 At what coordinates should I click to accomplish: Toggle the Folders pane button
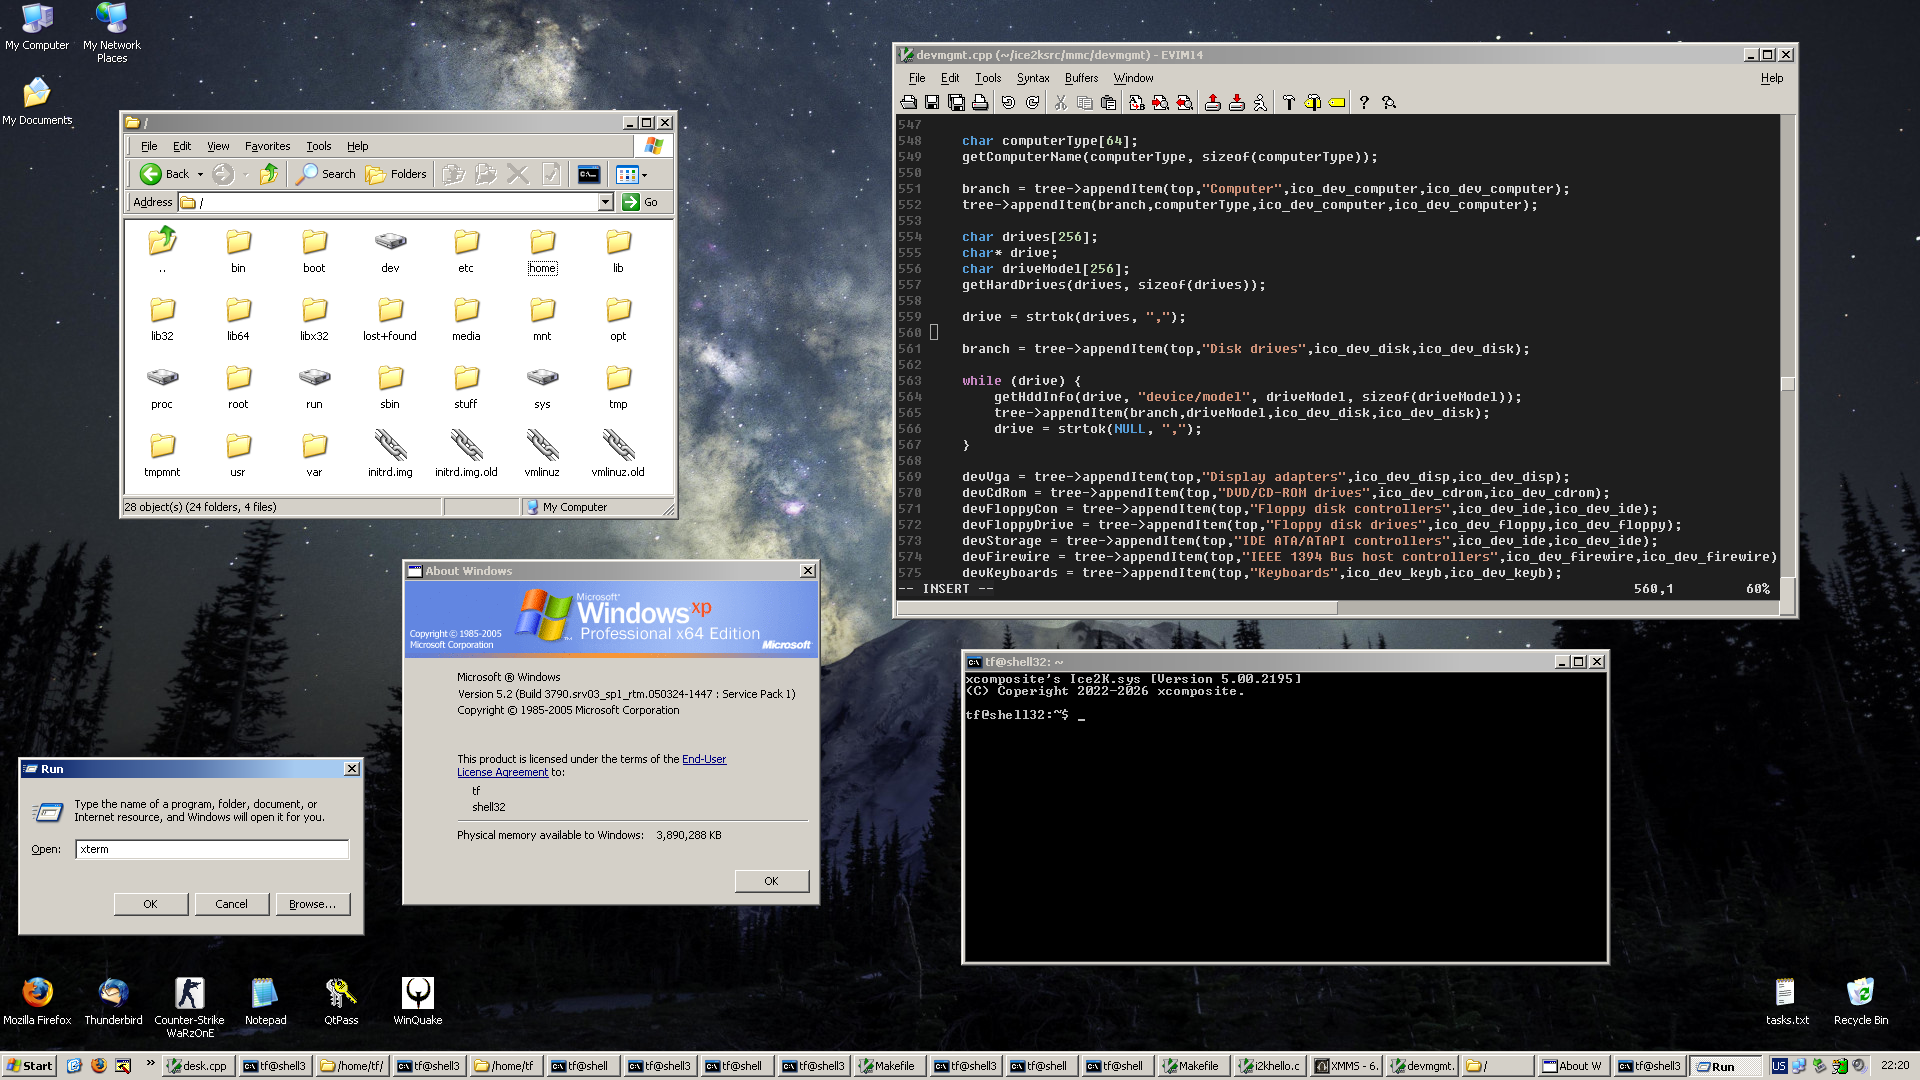coord(397,174)
